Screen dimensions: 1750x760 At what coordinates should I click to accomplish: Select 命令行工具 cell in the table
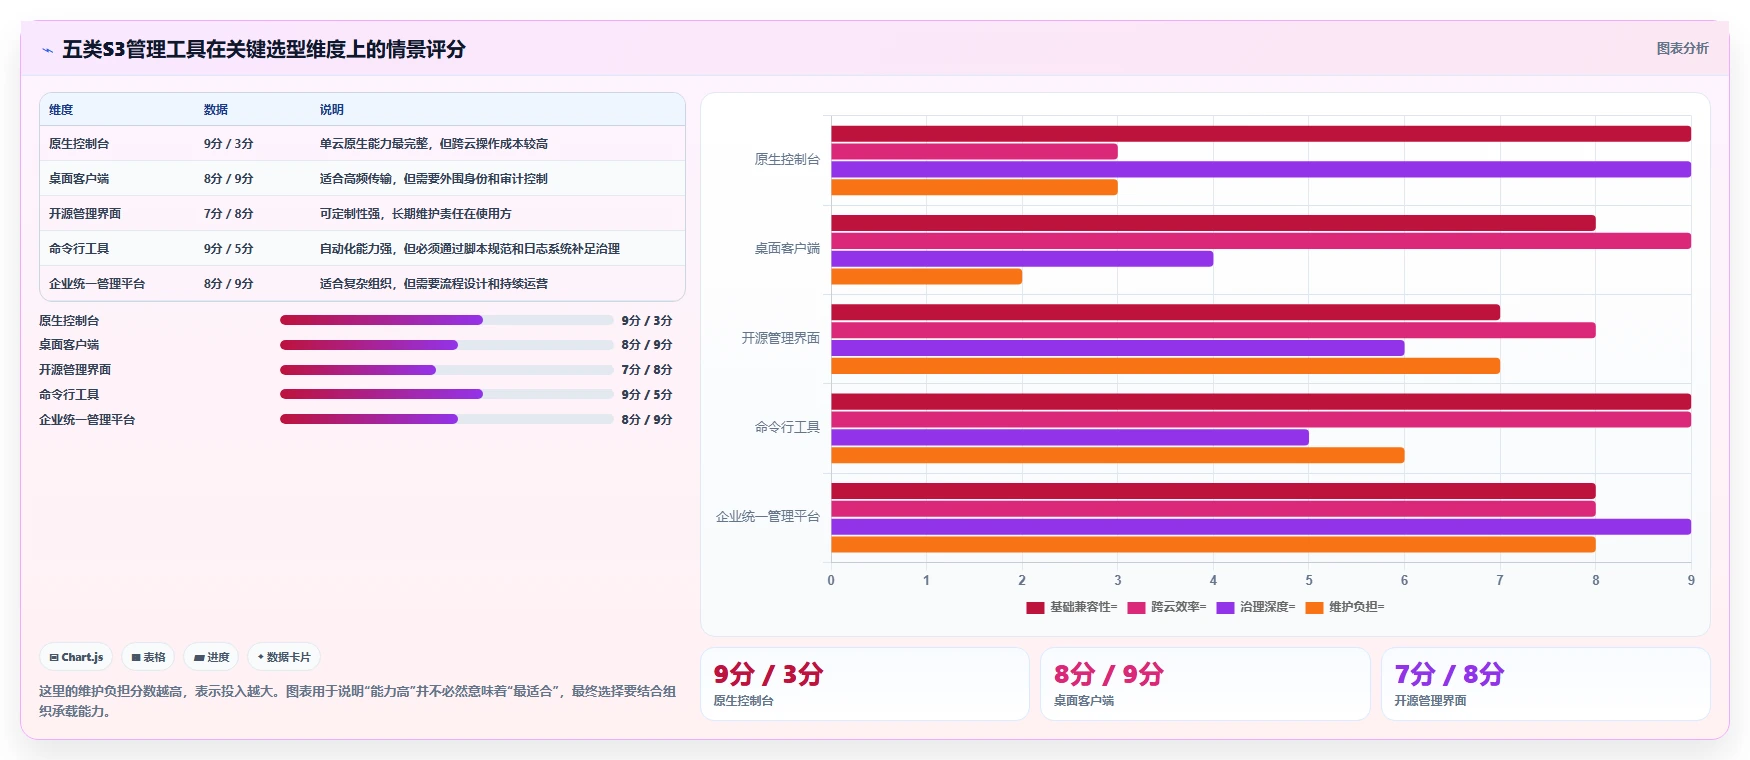[x=79, y=249]
